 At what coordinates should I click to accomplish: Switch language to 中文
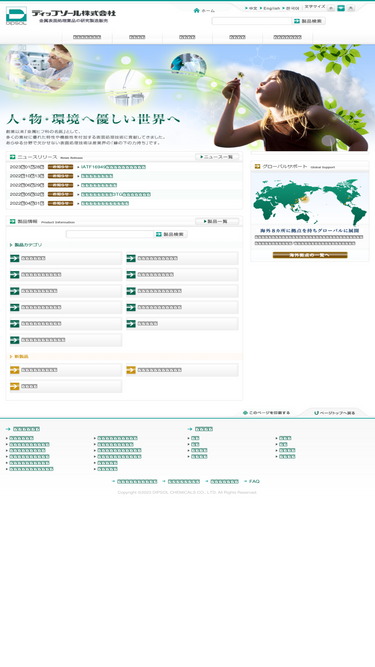(253, 9)
